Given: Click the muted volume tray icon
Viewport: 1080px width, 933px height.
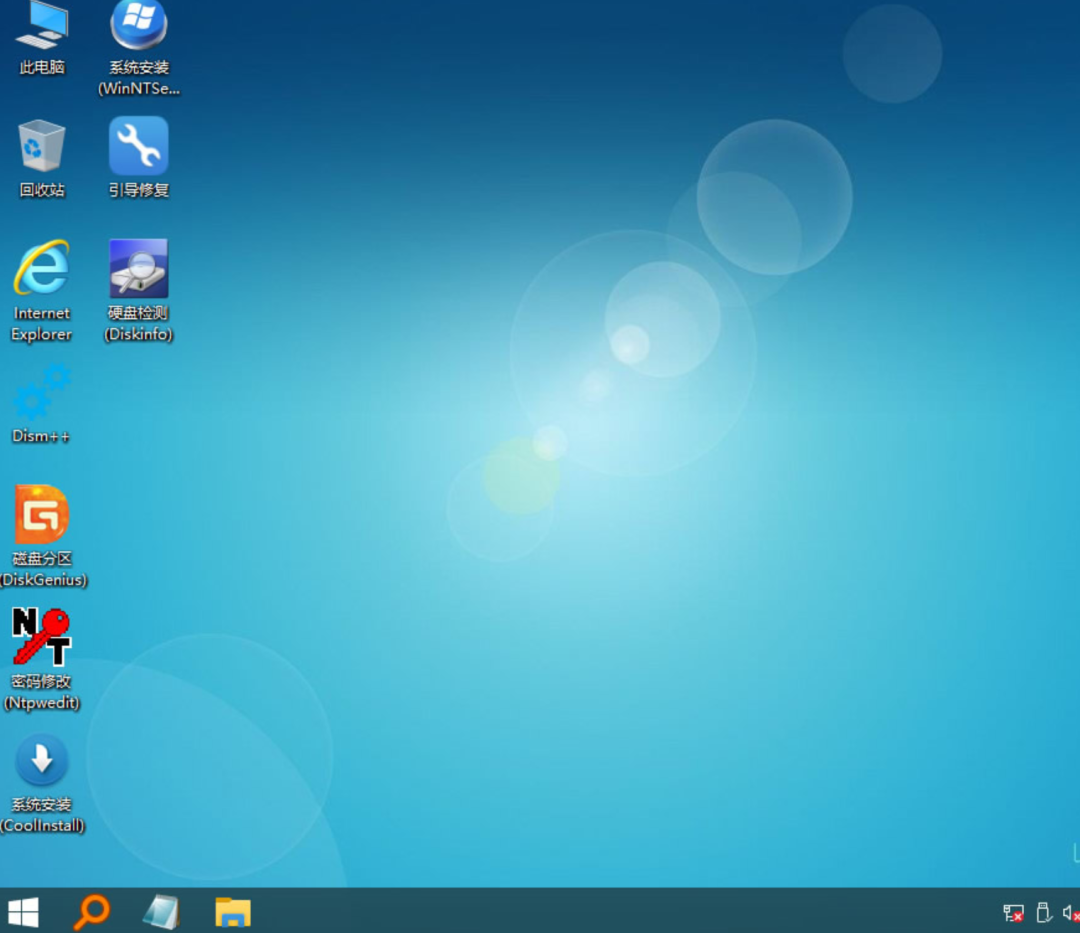Looking at the screenshot, I should [1071, 913].
